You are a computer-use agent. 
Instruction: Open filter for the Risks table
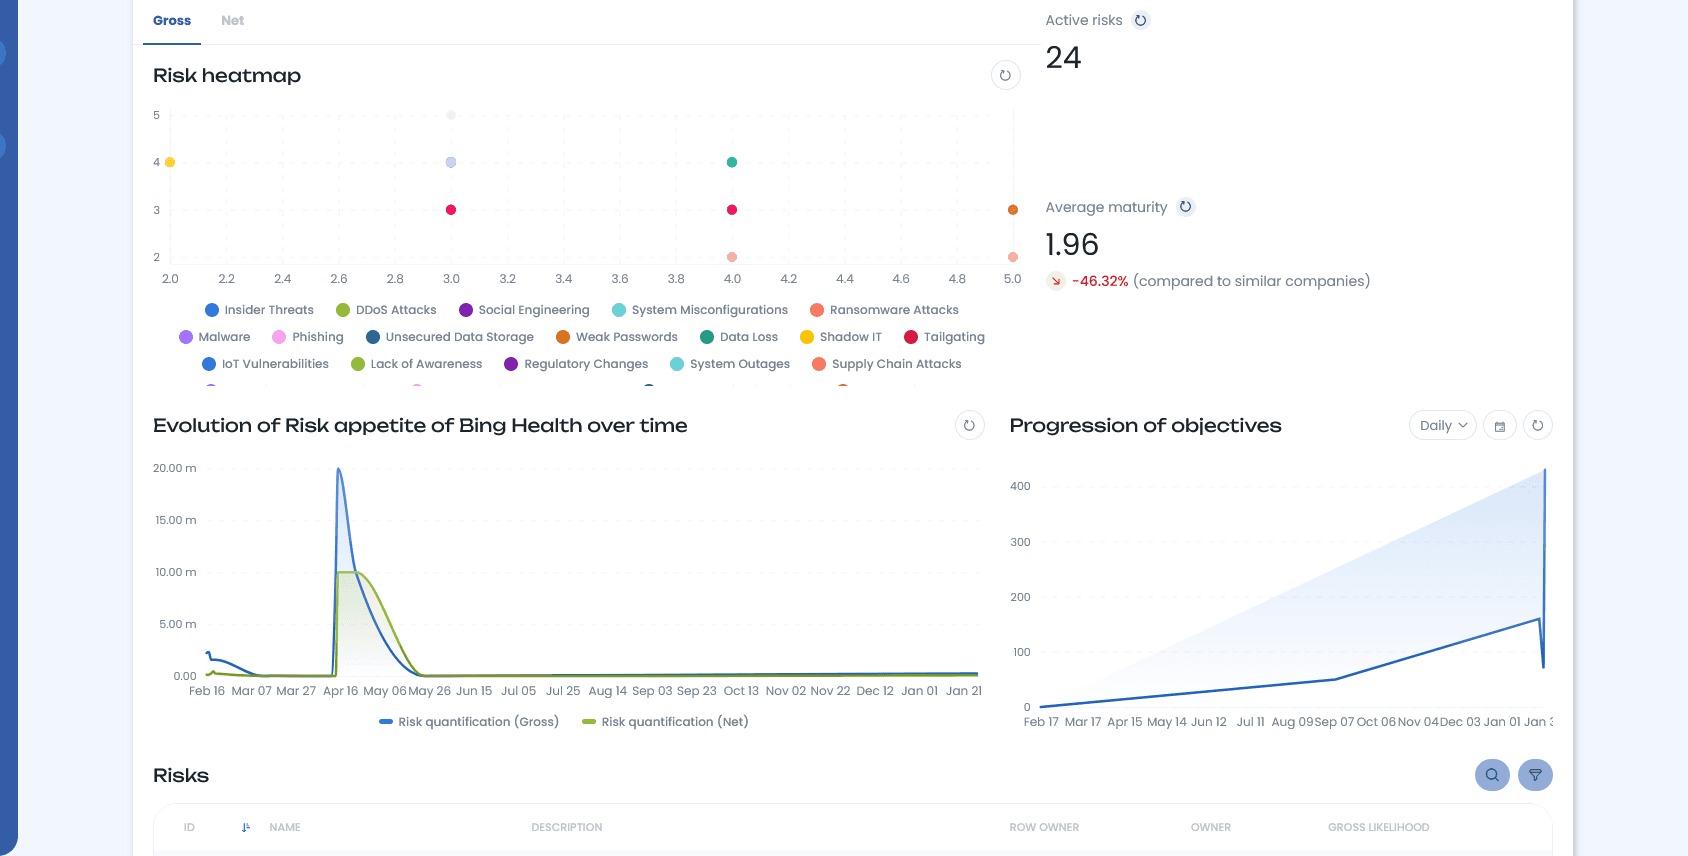pos(1535,775)
